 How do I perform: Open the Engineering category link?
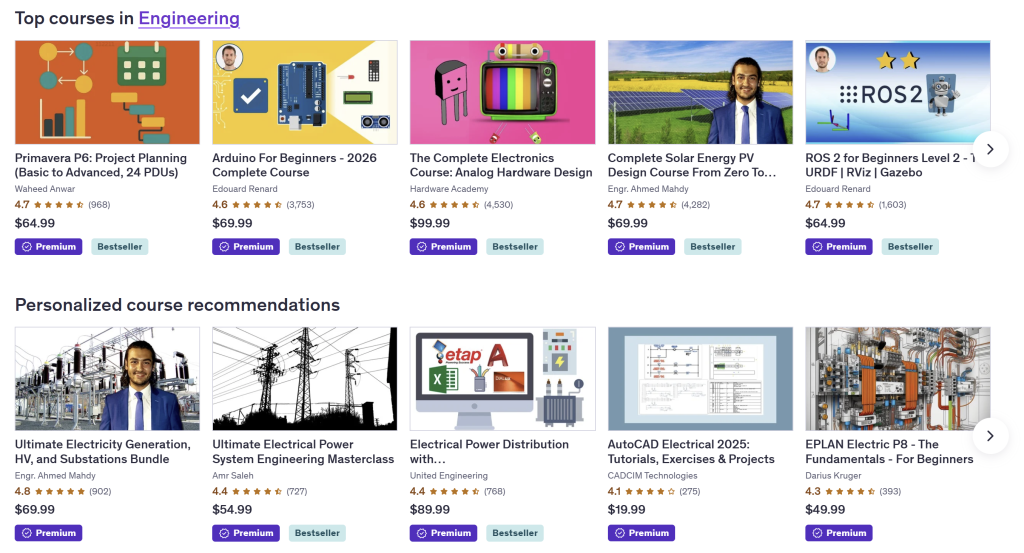(x=189, y=18)
